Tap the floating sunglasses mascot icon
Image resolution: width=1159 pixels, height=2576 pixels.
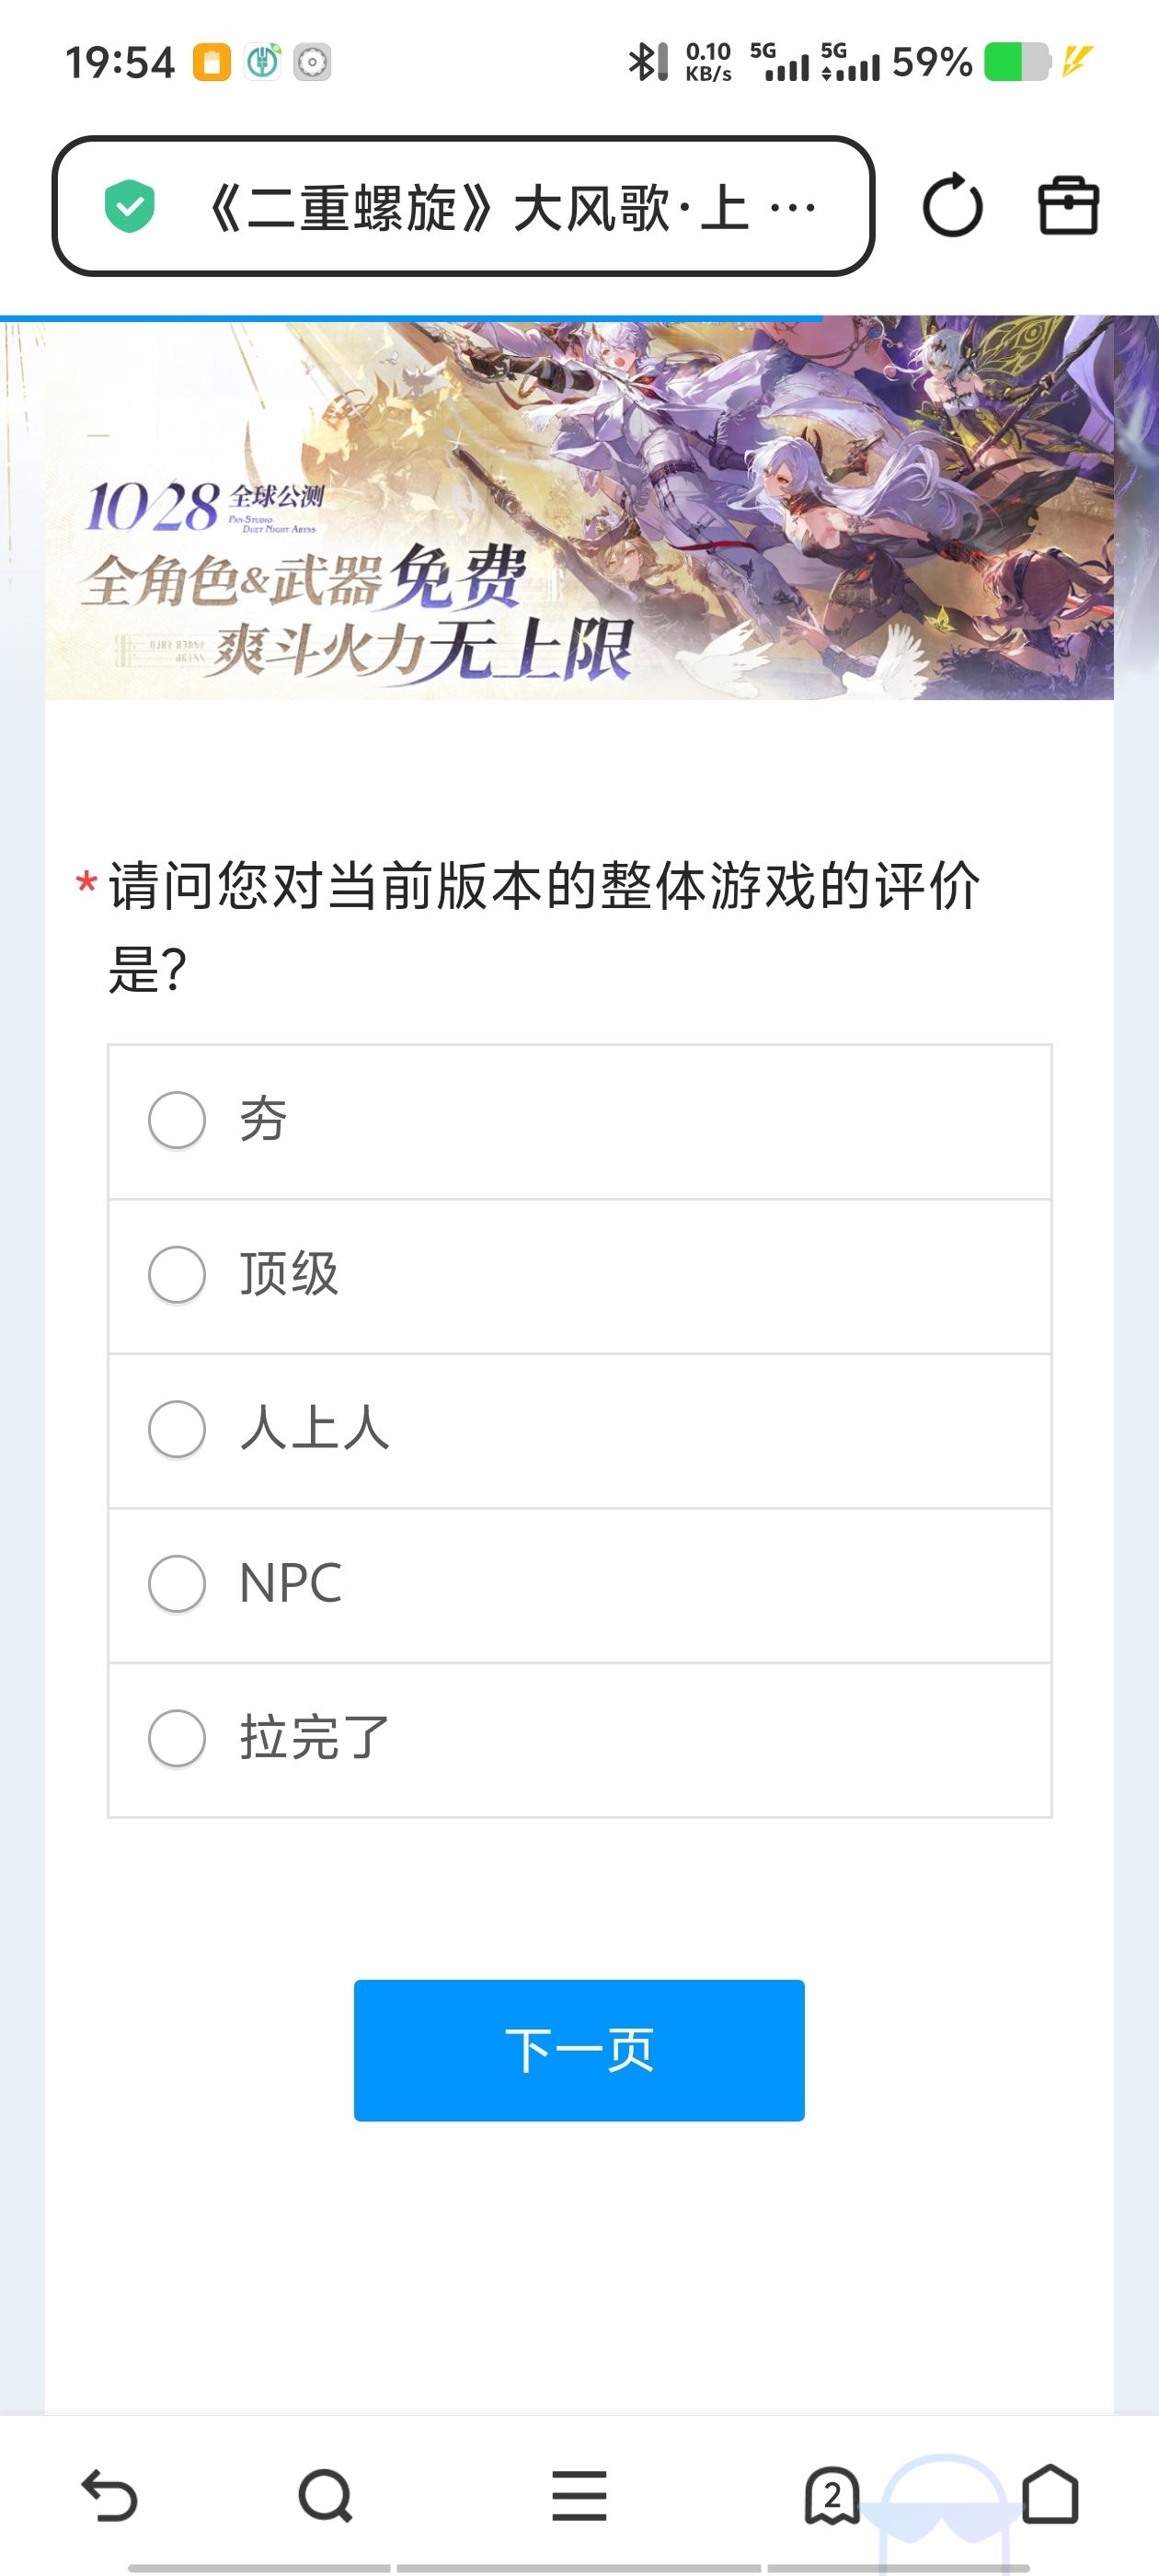pyautogui.click(x=945, y=2510)
